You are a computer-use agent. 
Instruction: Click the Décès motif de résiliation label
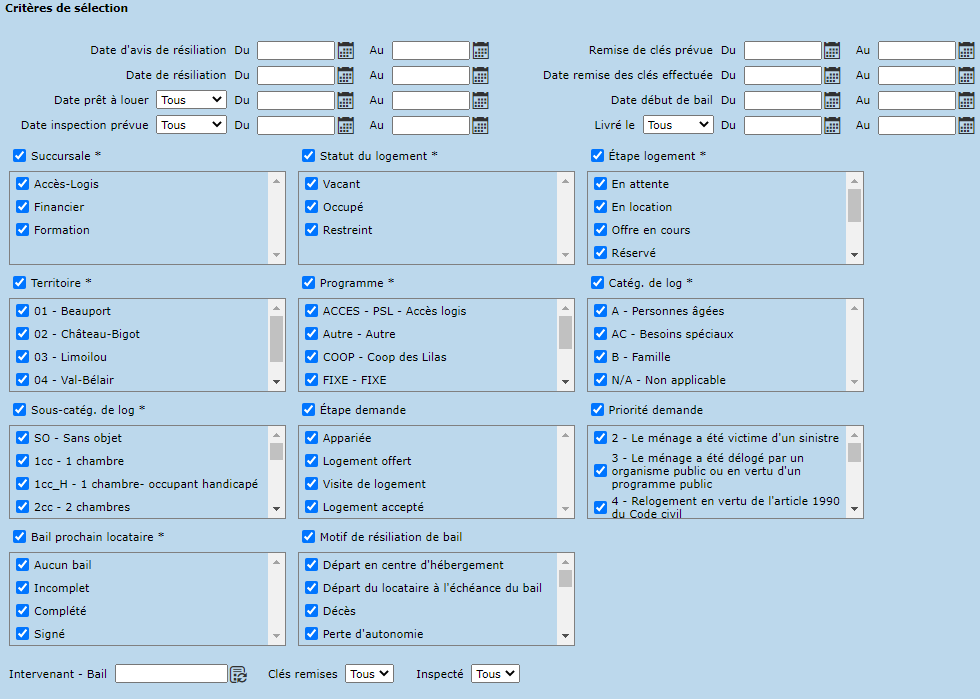(338, 611)
